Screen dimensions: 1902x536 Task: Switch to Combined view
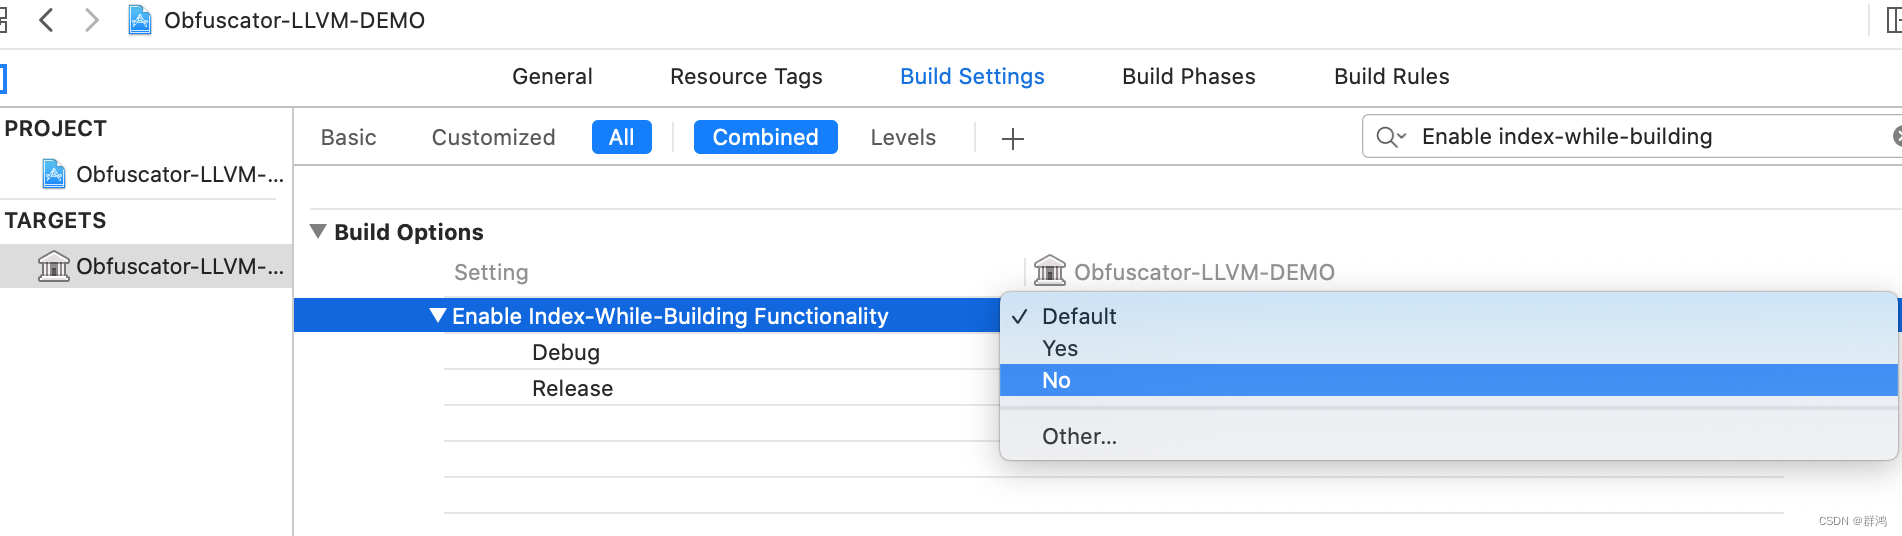765,137
